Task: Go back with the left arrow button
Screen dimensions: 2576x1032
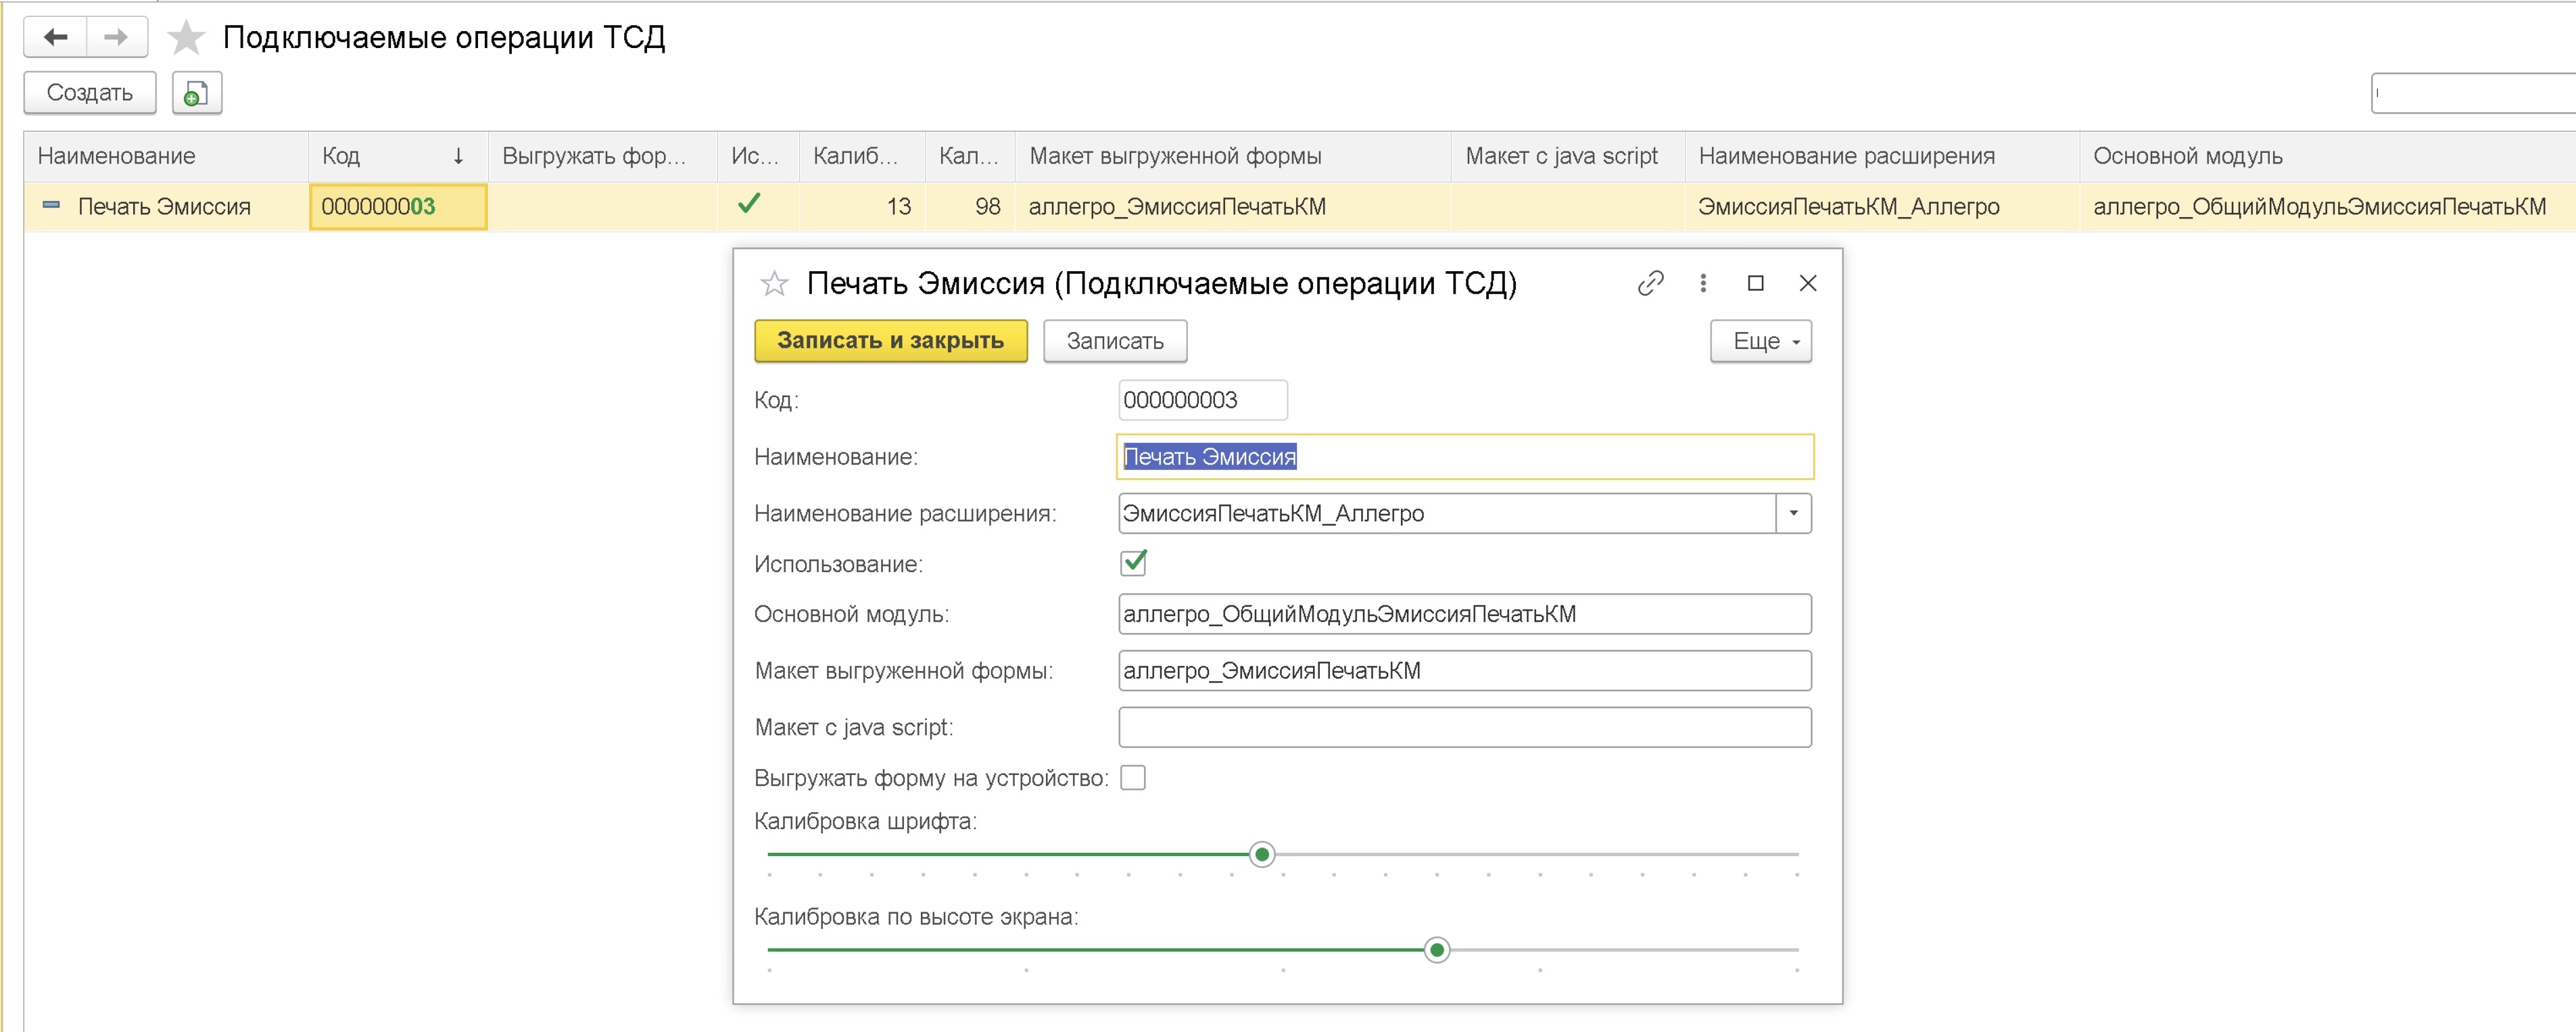Action: (56, 38)
